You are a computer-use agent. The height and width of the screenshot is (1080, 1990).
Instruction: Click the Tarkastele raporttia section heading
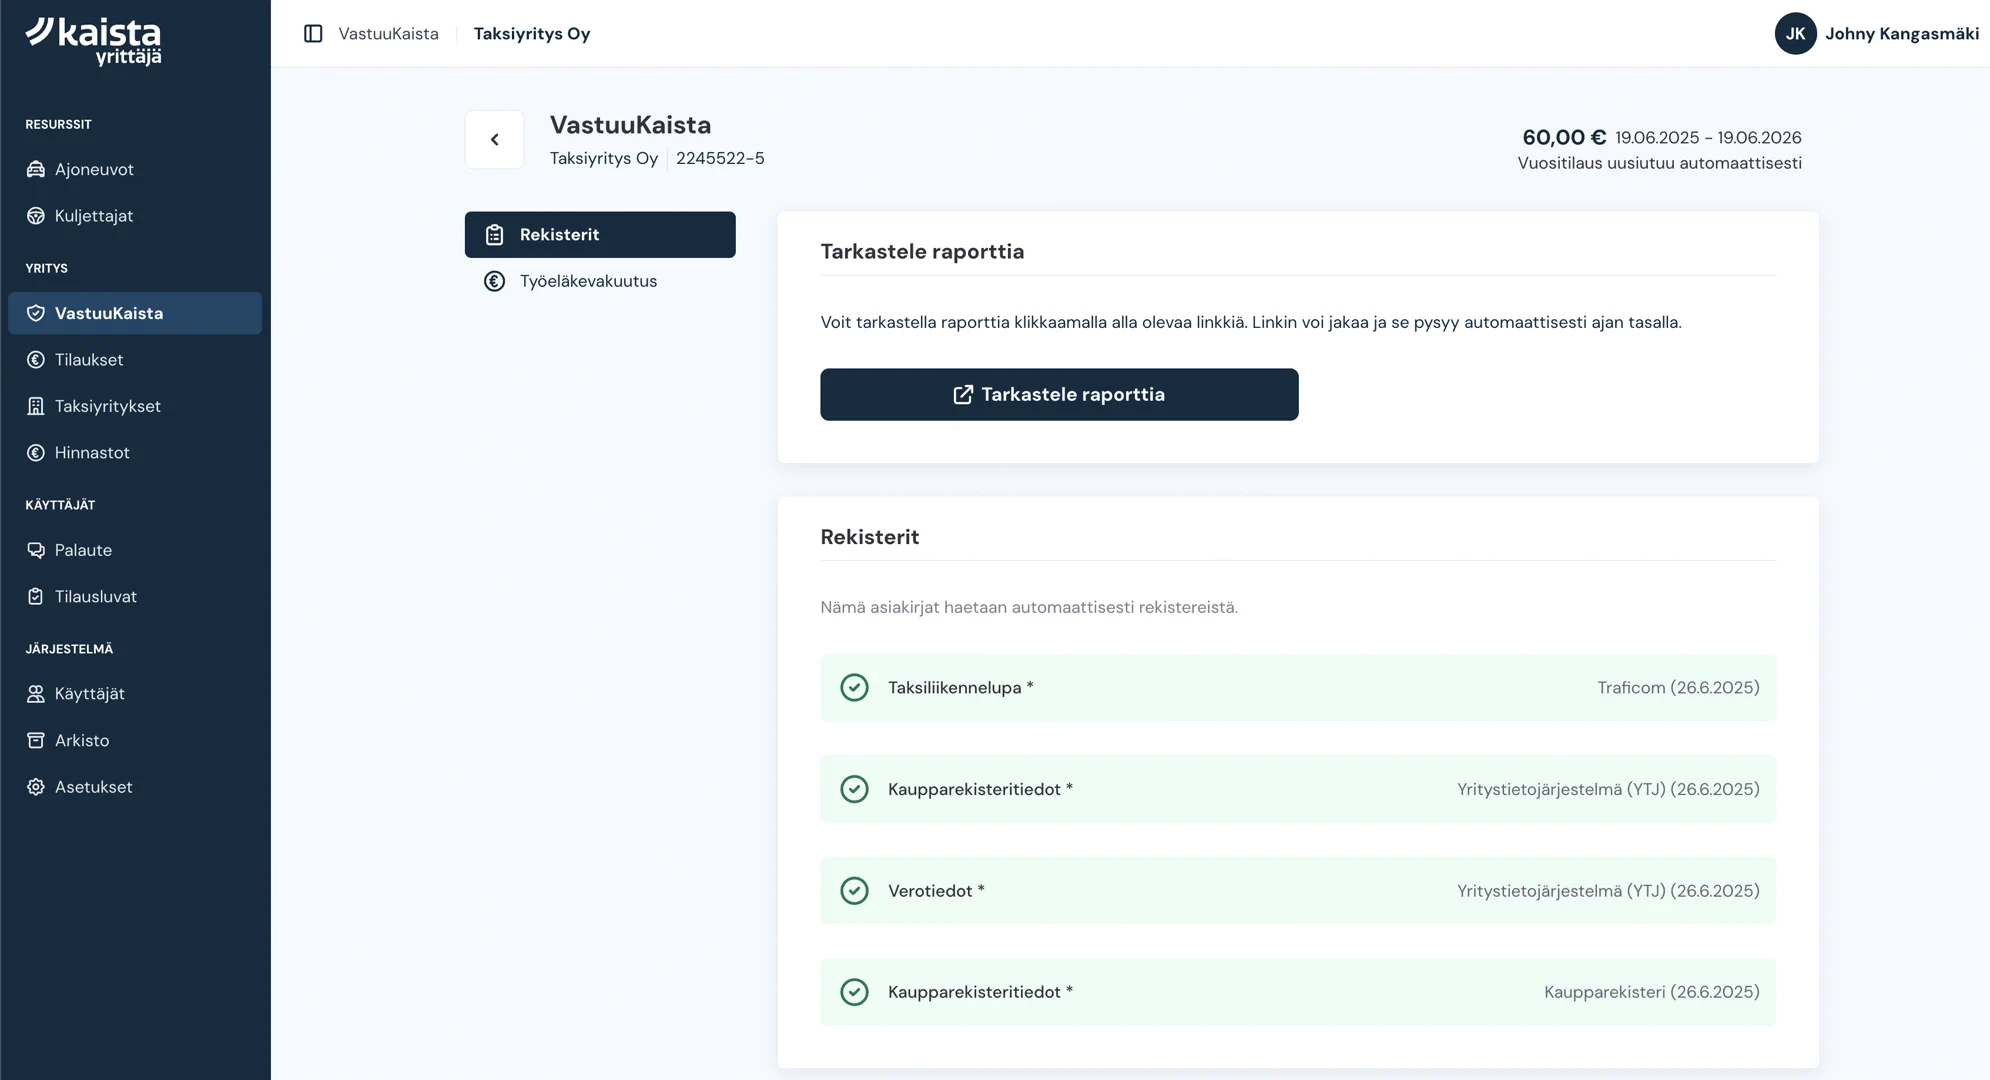click(922, 252)
